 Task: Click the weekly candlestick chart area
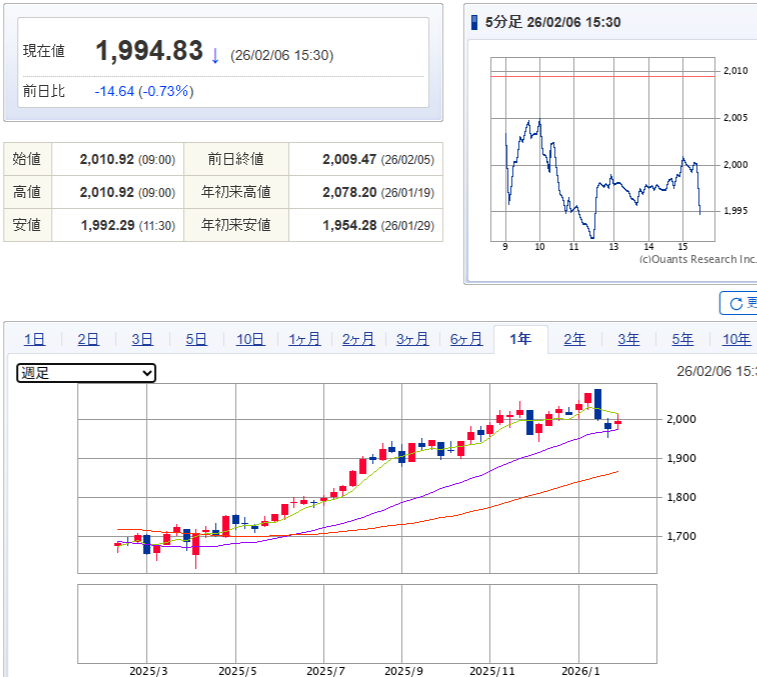tap(367, 478)
